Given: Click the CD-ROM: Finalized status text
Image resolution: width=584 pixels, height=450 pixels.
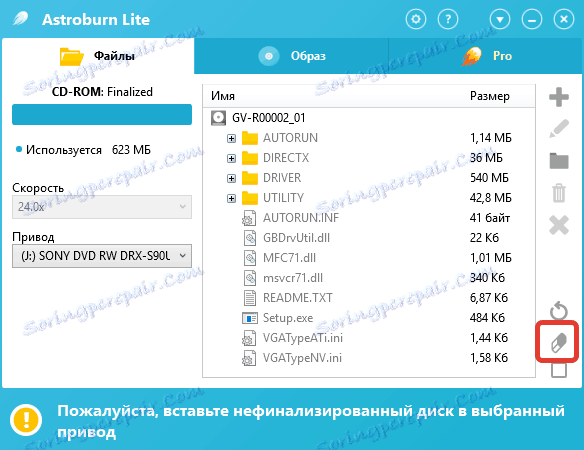Looking at the screenshot, I should point(102,92).
